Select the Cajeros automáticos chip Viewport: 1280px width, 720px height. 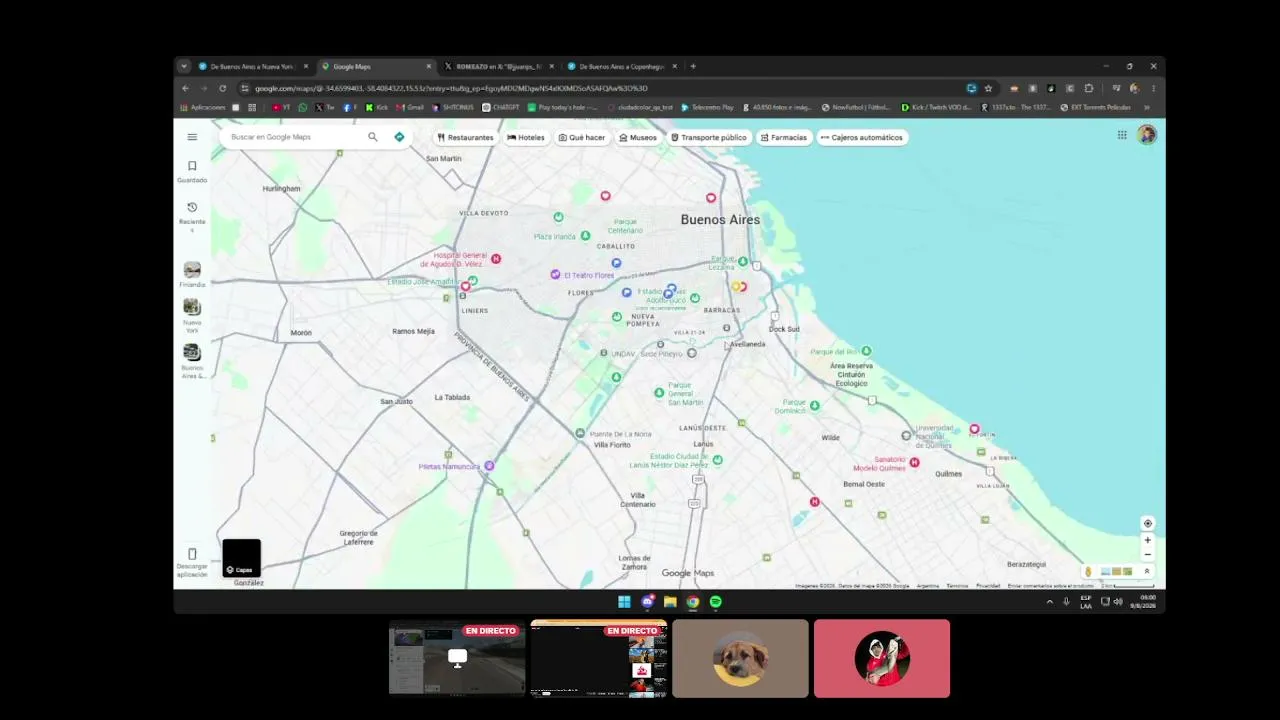pos(861,137)
